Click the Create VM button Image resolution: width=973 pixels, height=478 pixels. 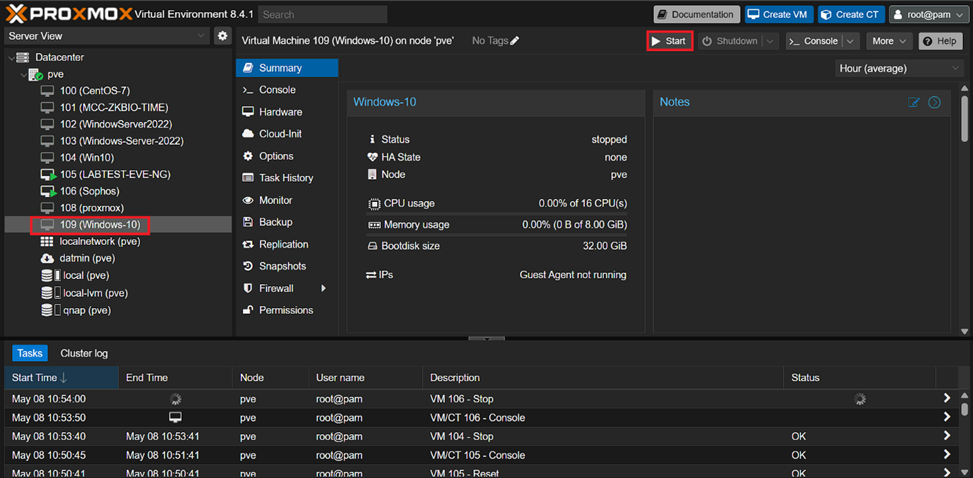(x=777, y=14)
